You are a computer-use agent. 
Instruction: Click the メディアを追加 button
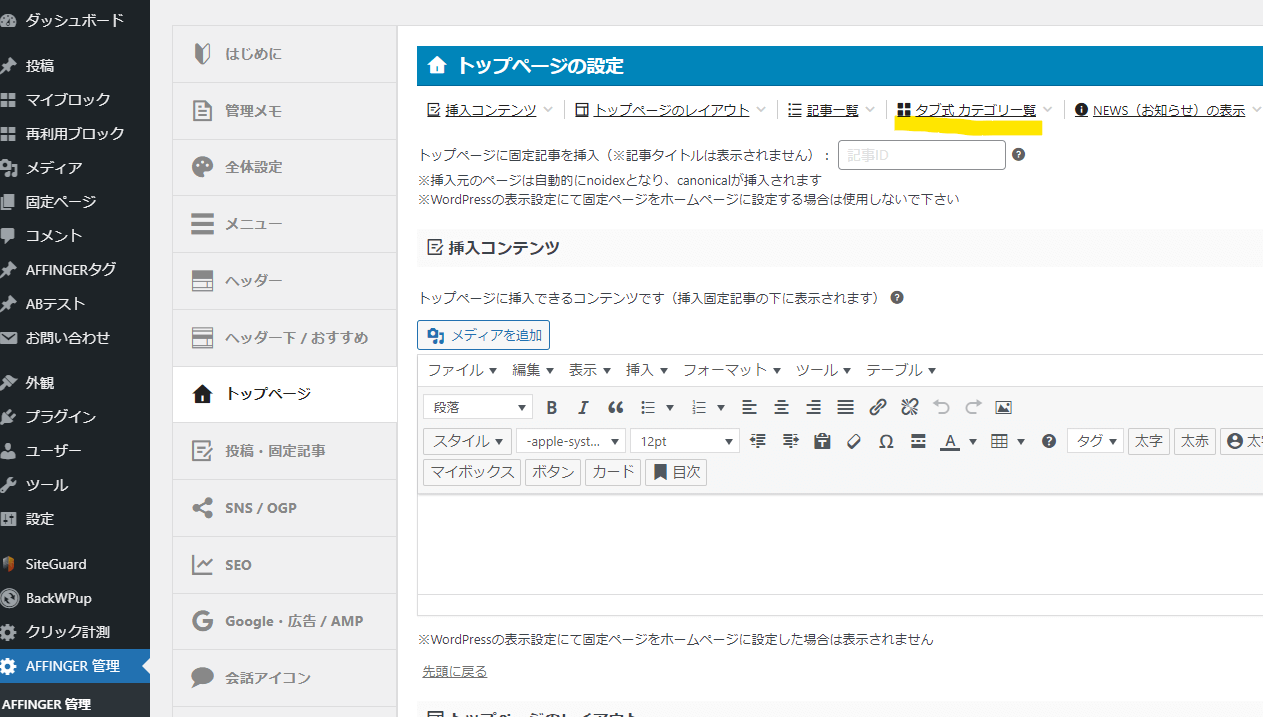click(483, 335)
